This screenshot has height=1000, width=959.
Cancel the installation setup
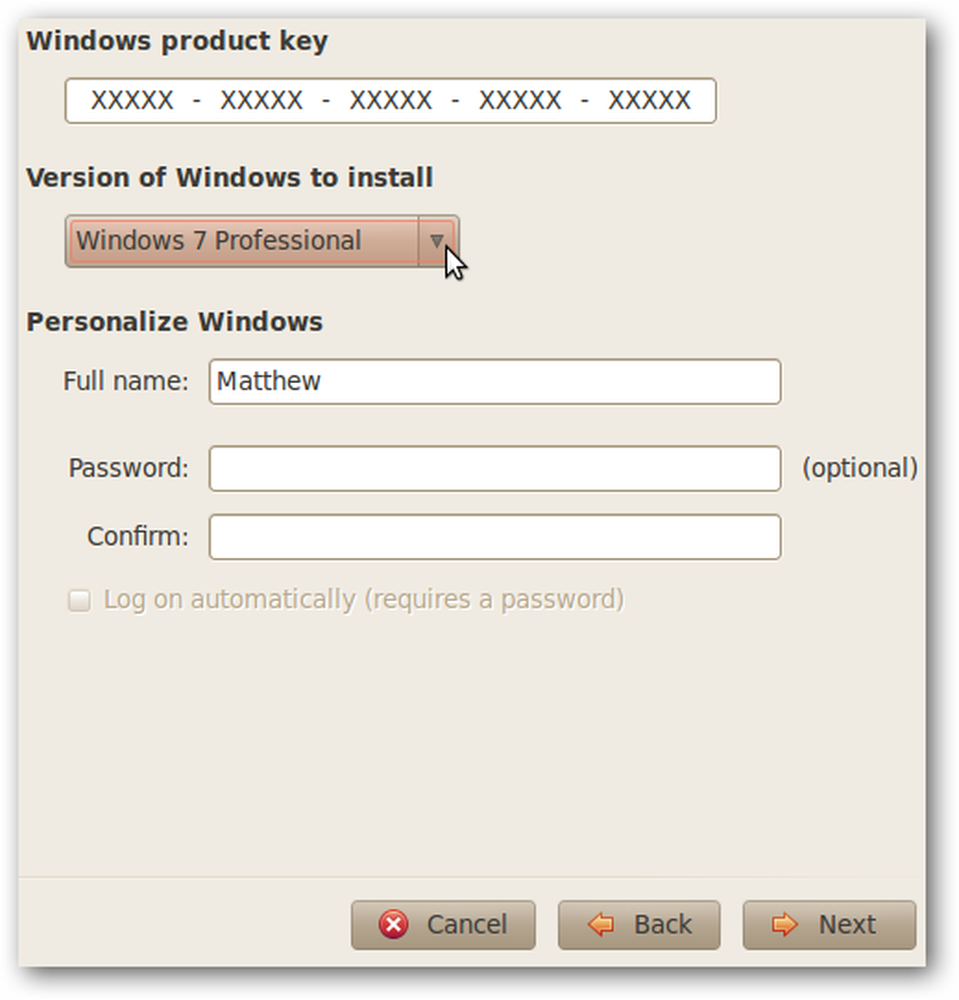[443, 925]
